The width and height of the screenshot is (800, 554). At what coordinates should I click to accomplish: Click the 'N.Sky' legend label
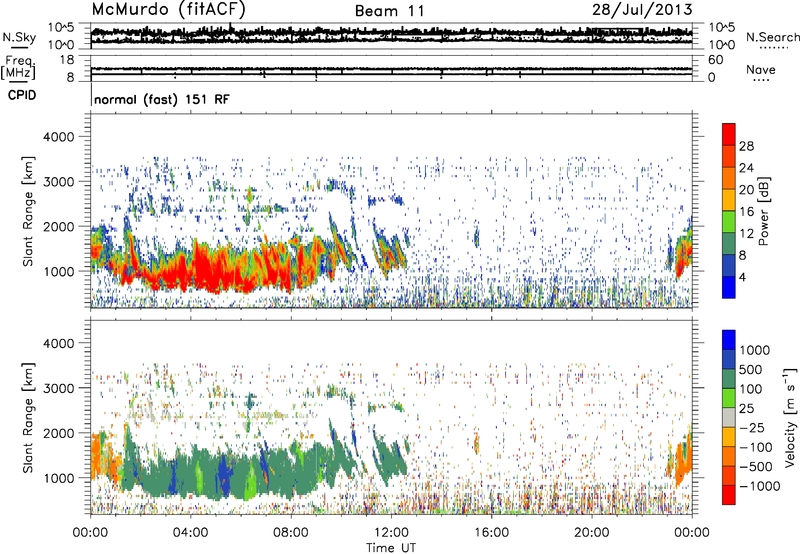pos(19,37)
